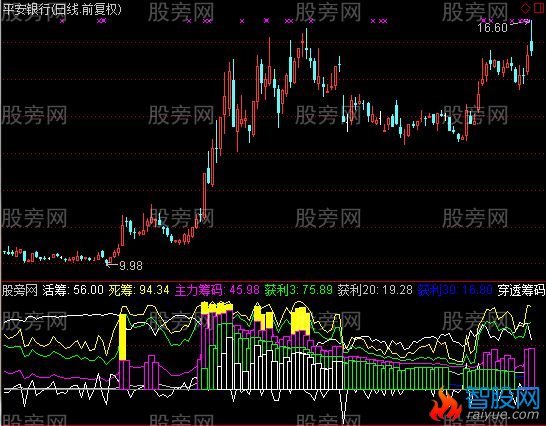Click the yellow 死筹: 94.34 indicator value
Viewport: 546px width, 426px height.
[x=139, y=290]
